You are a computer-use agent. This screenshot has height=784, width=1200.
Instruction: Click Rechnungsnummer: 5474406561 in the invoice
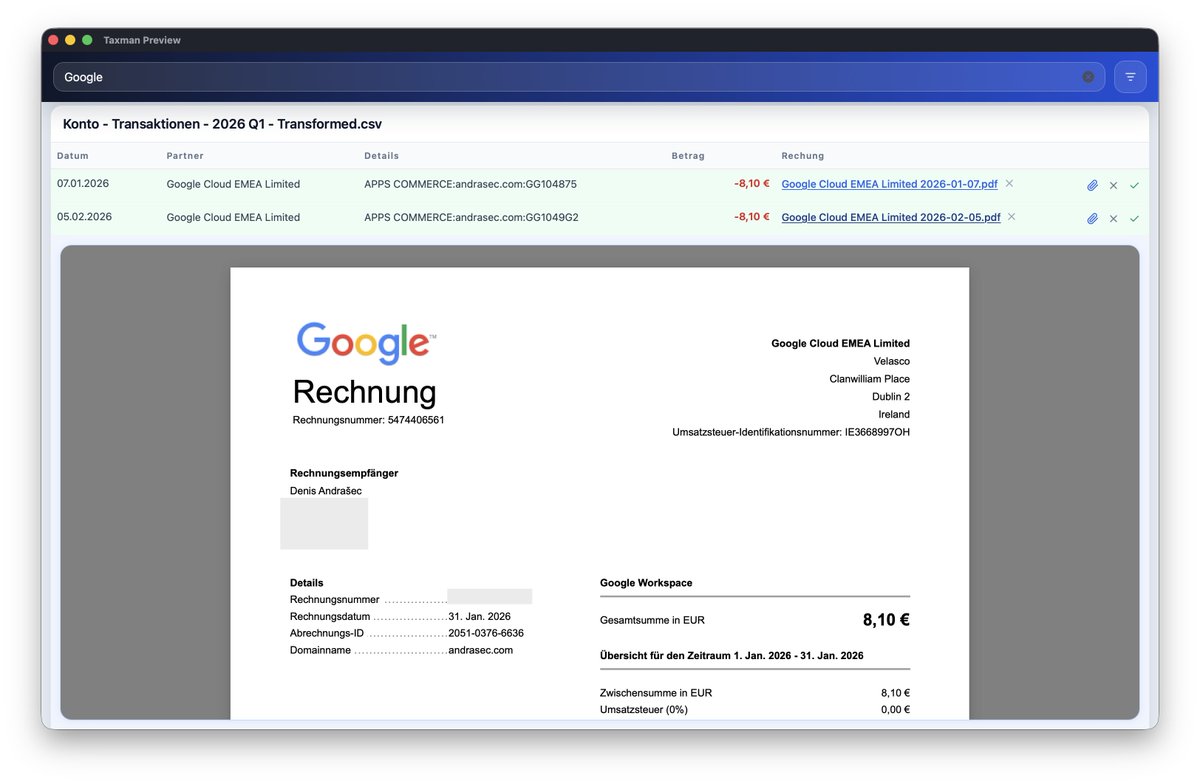368,420
